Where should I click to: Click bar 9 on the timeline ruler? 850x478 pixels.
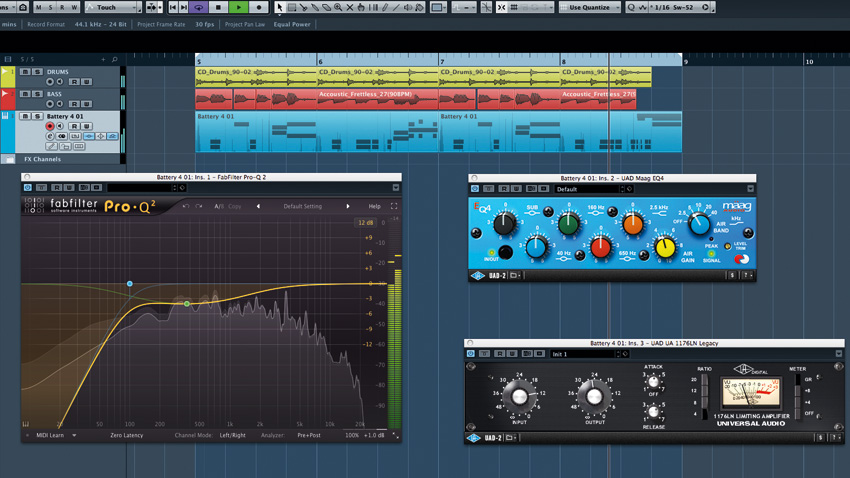tap(686, 62)
